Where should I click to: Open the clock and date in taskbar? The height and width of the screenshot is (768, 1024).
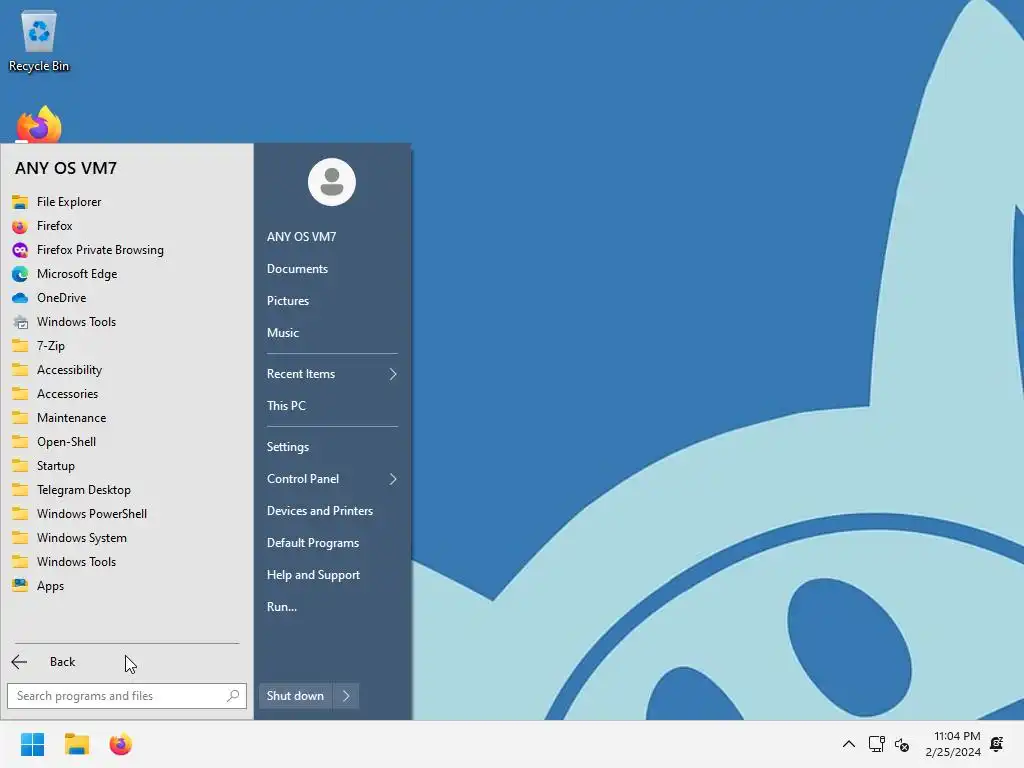tap(953, 744)
